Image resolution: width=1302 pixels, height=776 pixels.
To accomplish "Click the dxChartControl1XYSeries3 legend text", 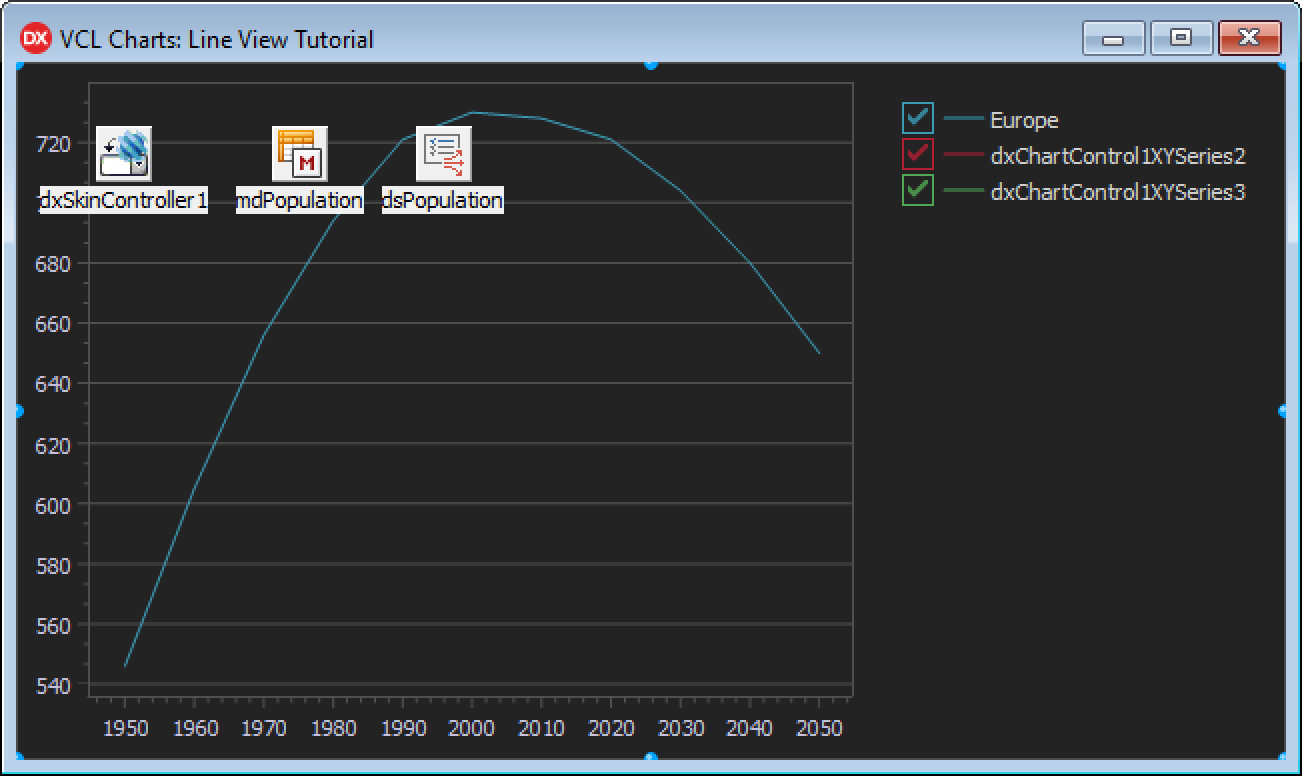I will click(x=1117, y=192).
